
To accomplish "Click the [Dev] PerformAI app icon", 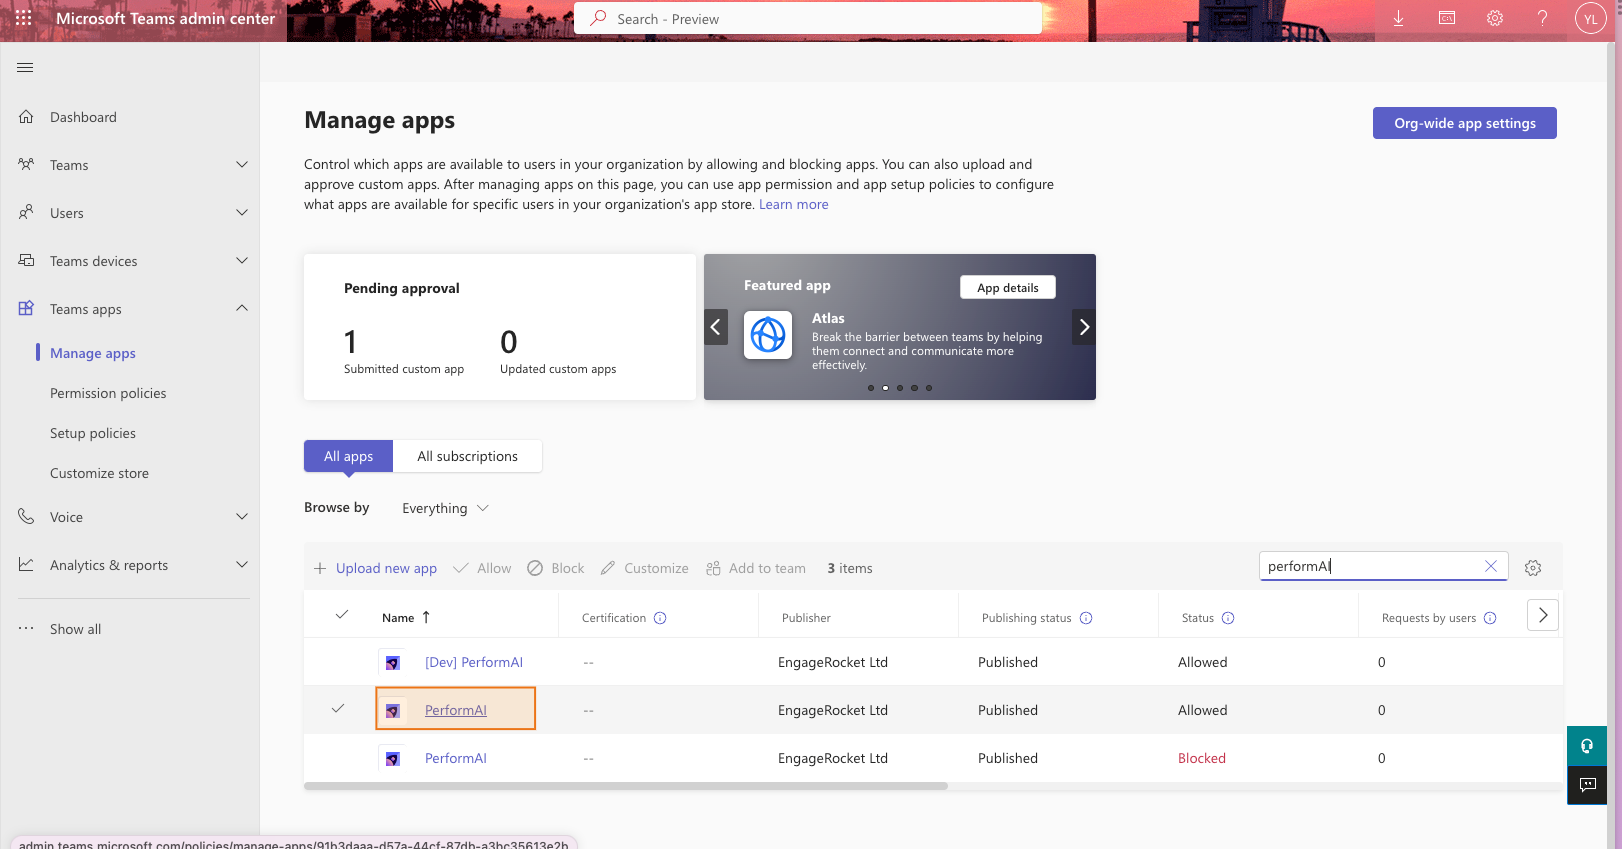I will point(392,662).
